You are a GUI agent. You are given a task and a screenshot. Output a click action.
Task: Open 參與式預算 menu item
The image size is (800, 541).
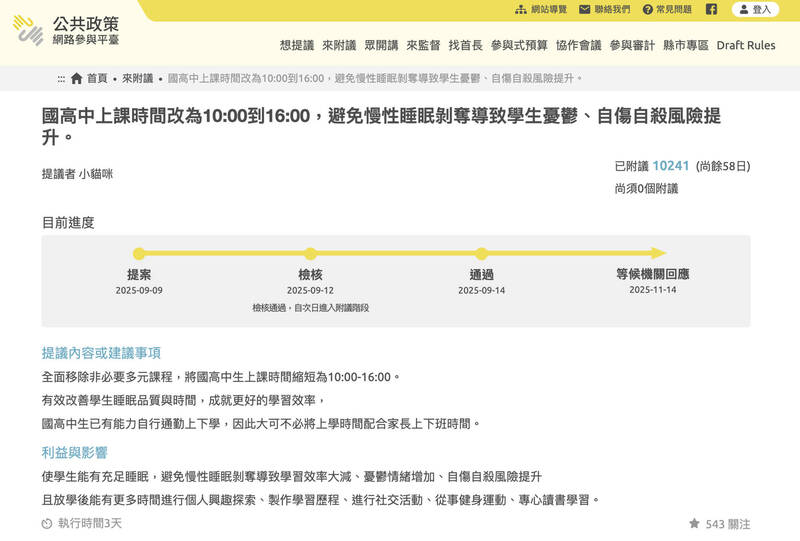[x=519, y=45]
